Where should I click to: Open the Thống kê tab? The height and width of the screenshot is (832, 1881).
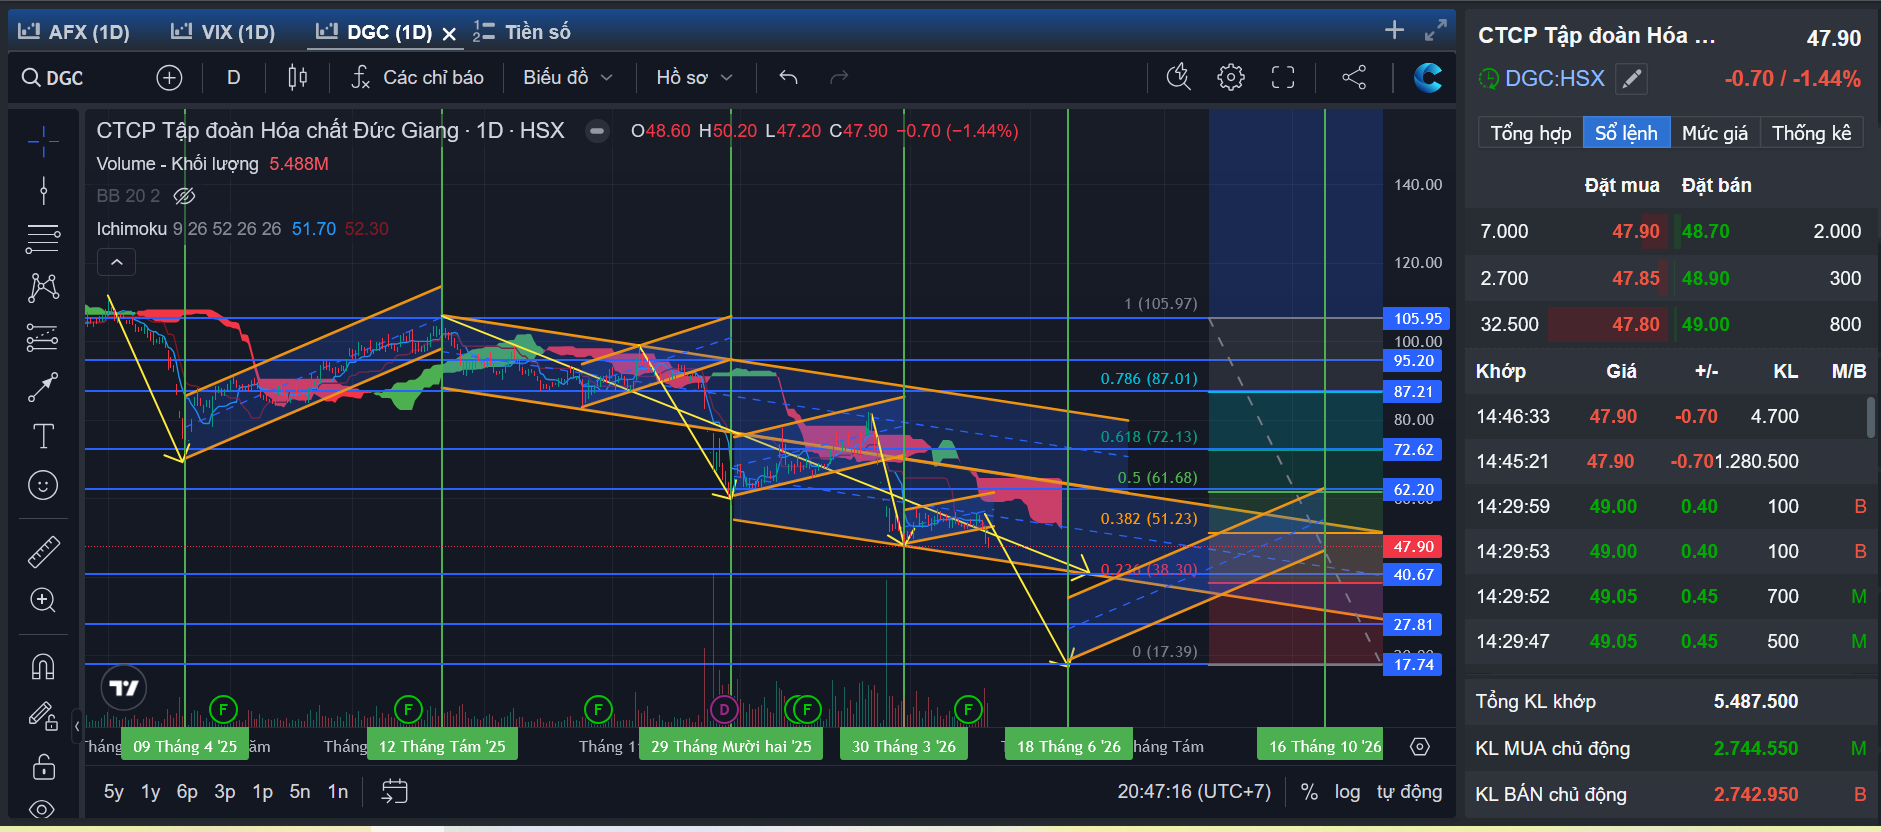(x=1812, y=133)
